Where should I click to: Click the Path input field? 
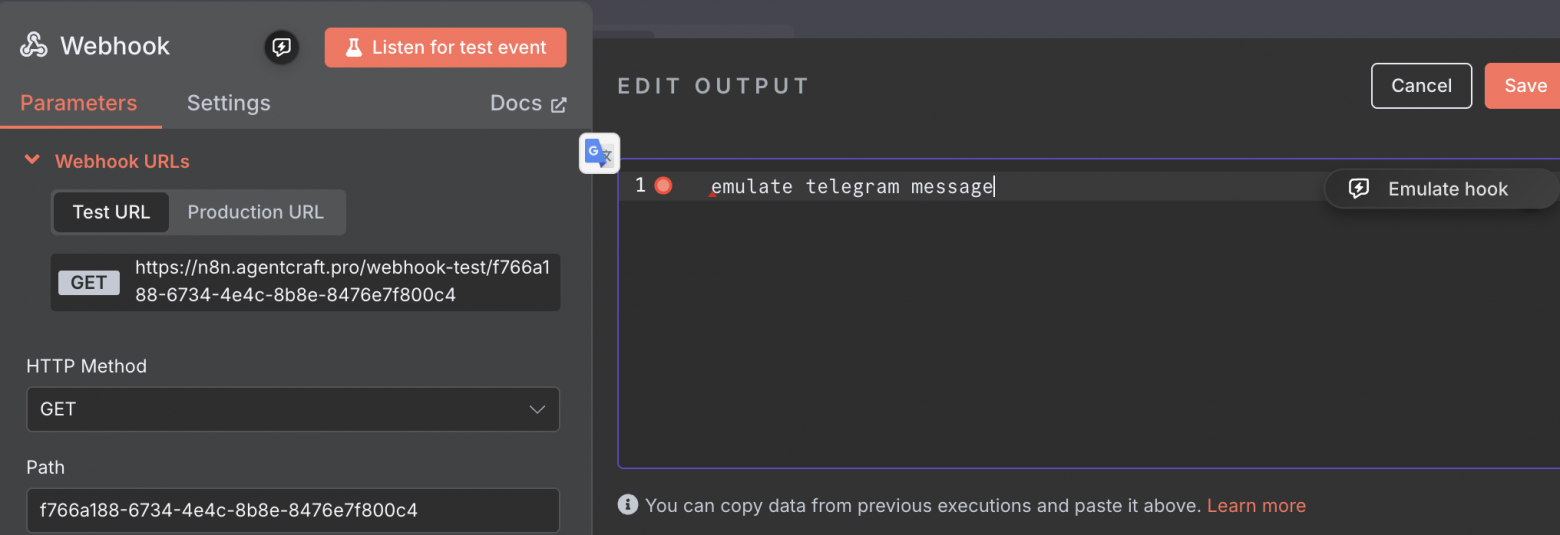(293, 510)
